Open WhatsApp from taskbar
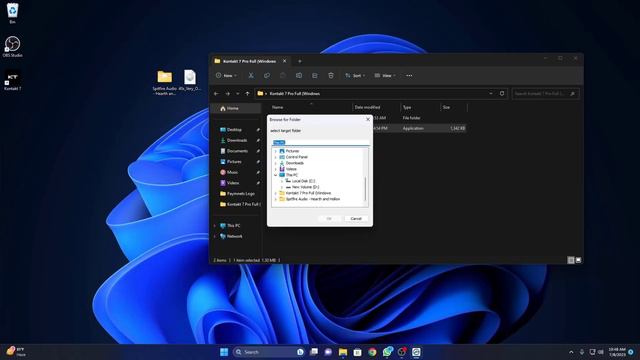The height and width of the screenshot is (360, 640). (387, 351)
